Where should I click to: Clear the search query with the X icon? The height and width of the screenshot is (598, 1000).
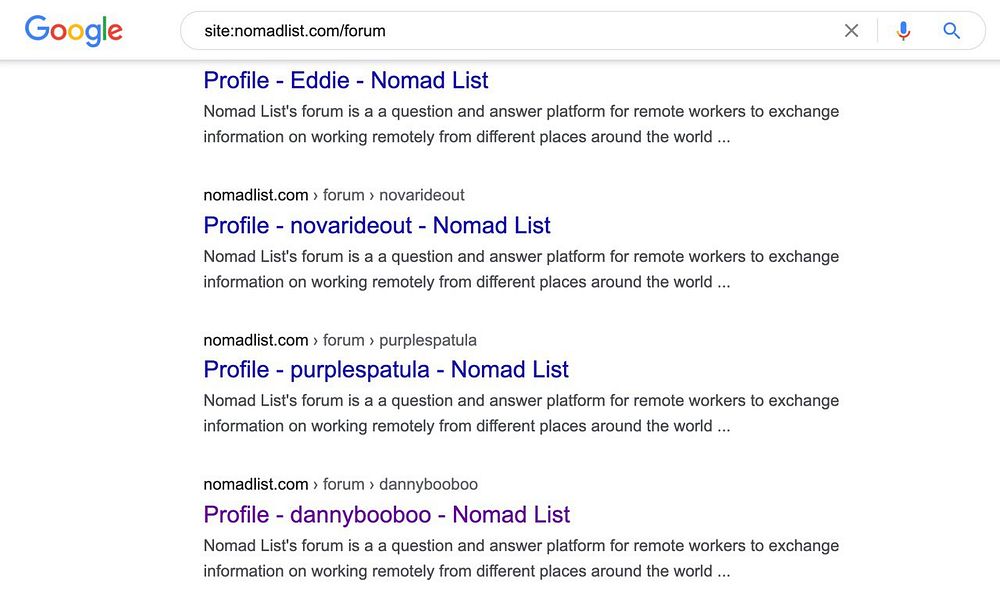(851, 31)
